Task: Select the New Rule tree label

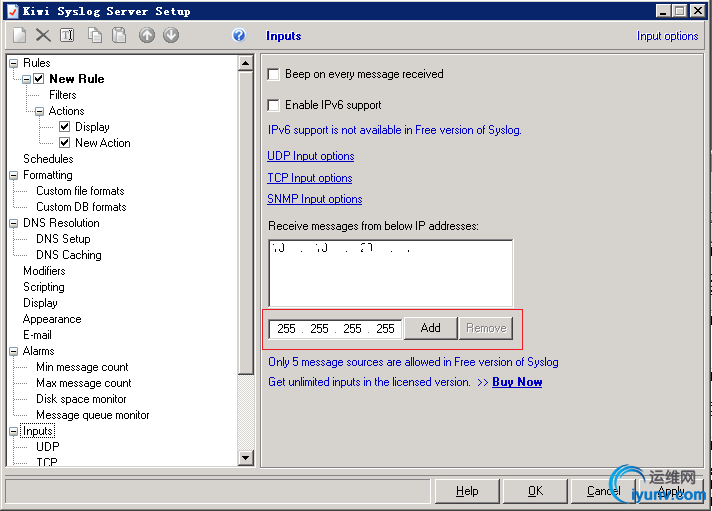Action: (x=77, y=79)
